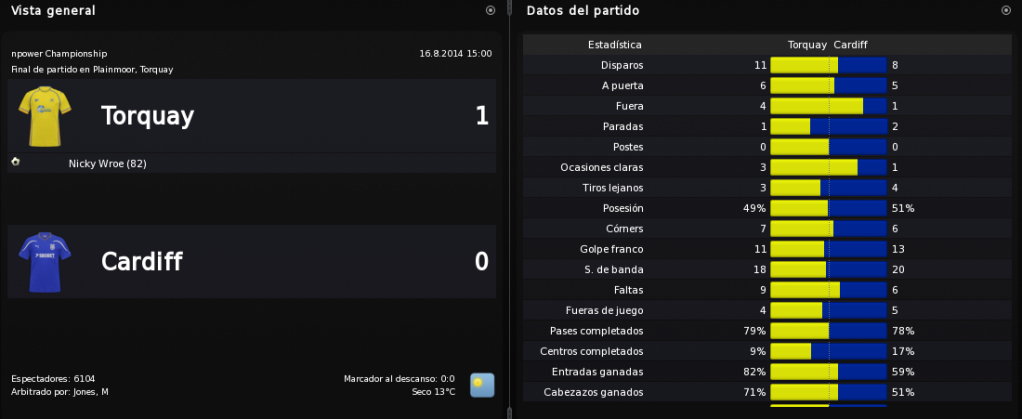Screen dimensions: 1022x419
Task: Click the Cabezazos ganados row
Action: 767,392
